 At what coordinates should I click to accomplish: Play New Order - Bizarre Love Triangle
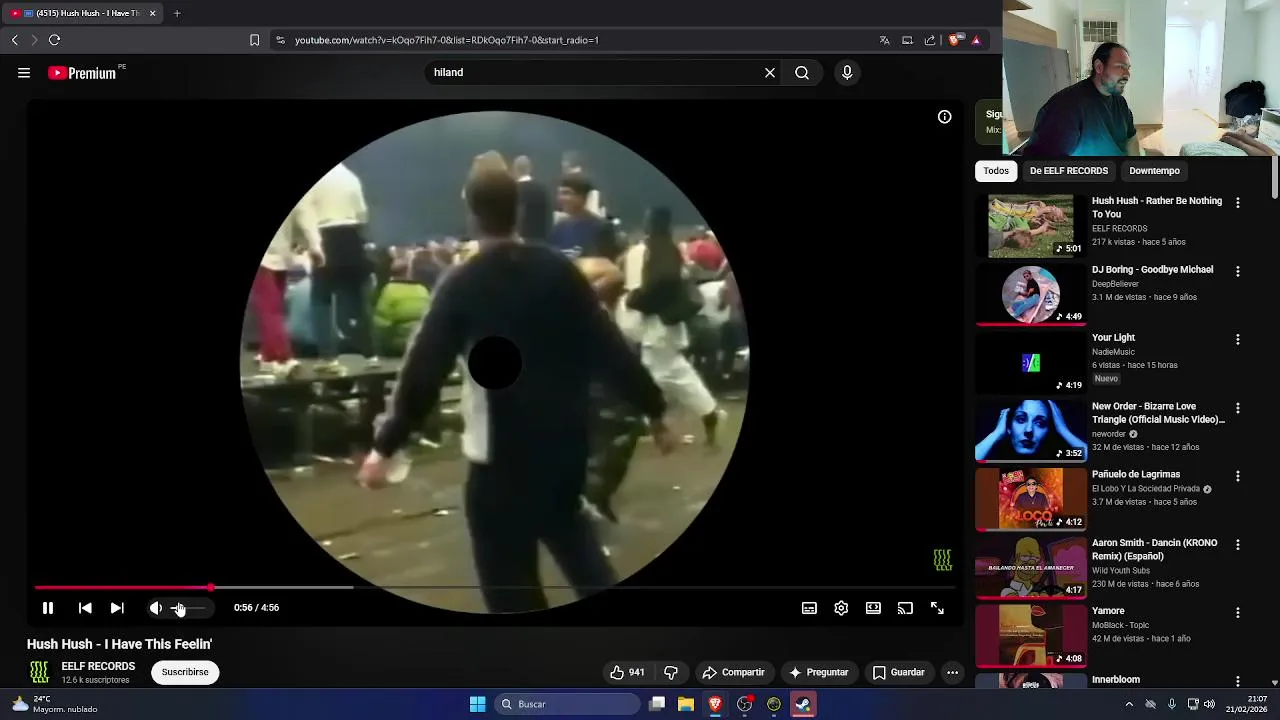click(x=1031, y=431)
